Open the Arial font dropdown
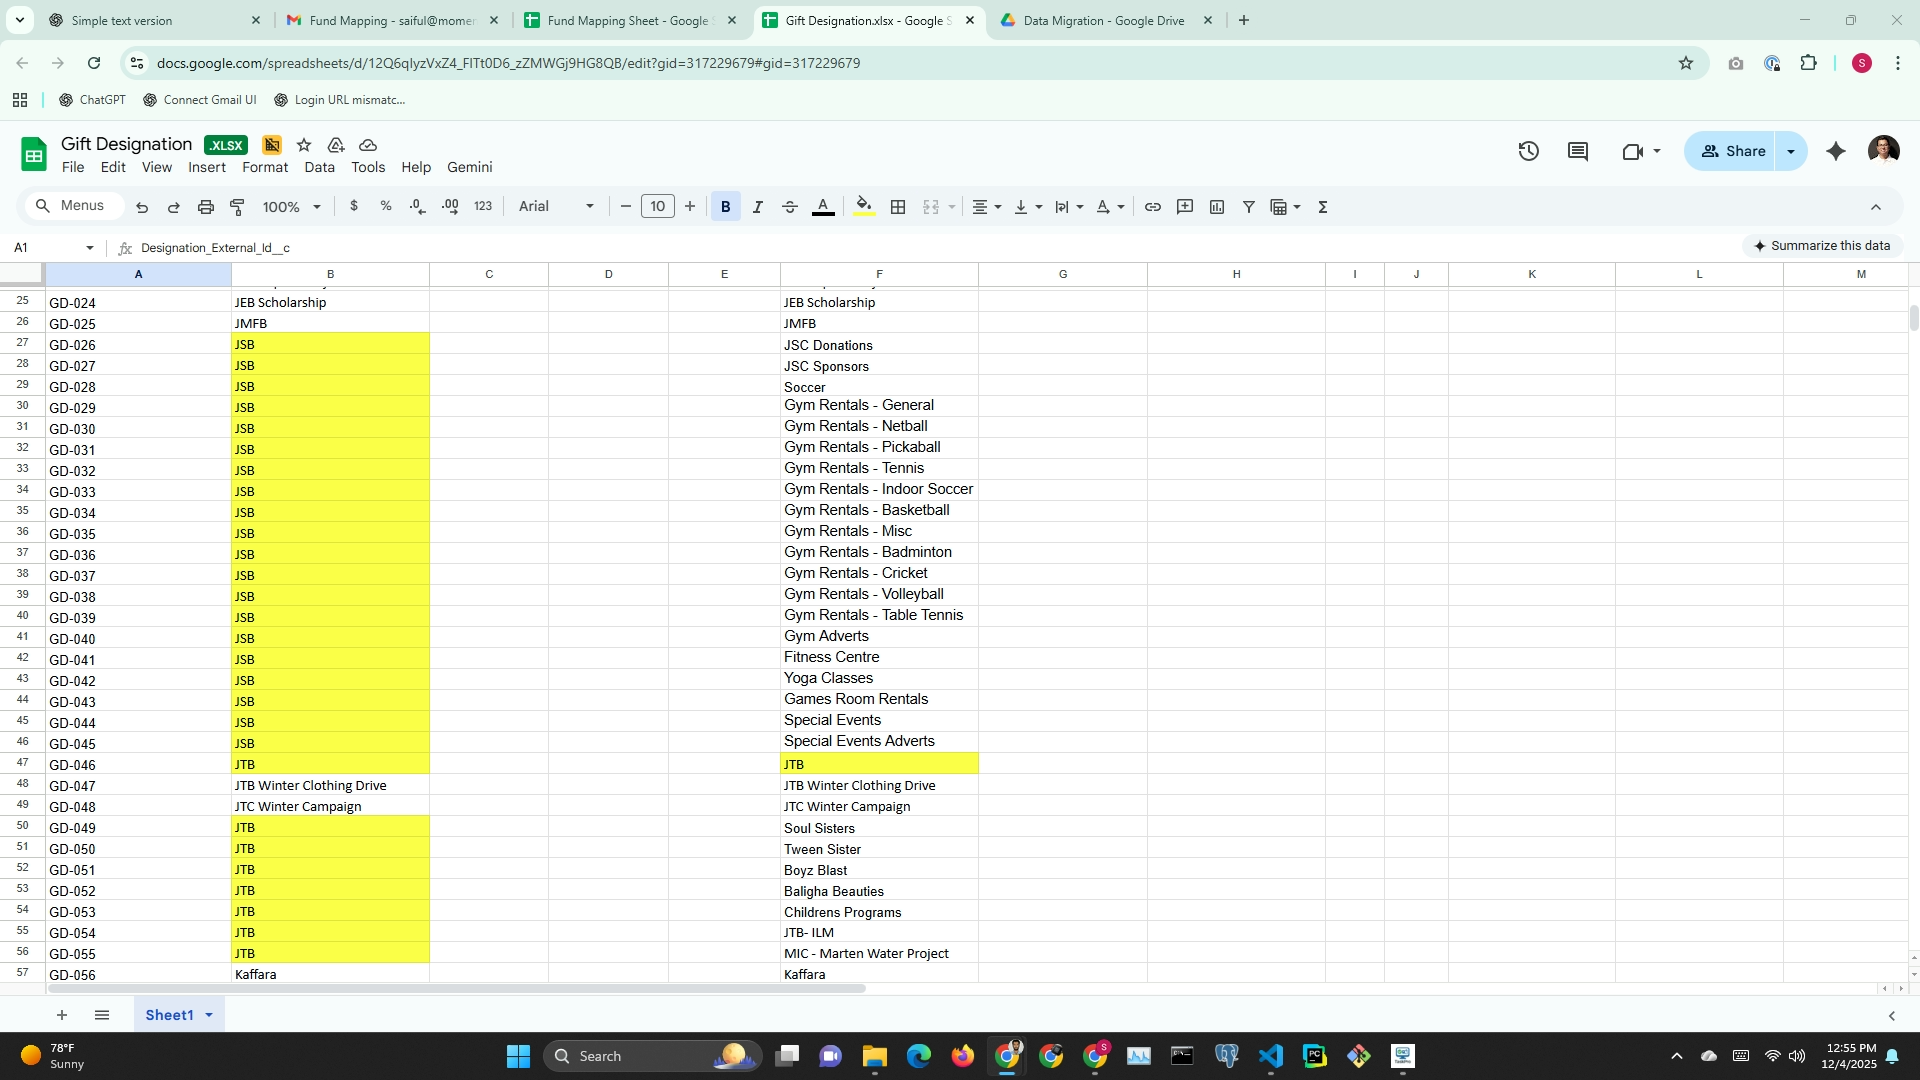The width and height of the screenshot is (1920, 1080). pyautogui.click(x=556, y=207)
